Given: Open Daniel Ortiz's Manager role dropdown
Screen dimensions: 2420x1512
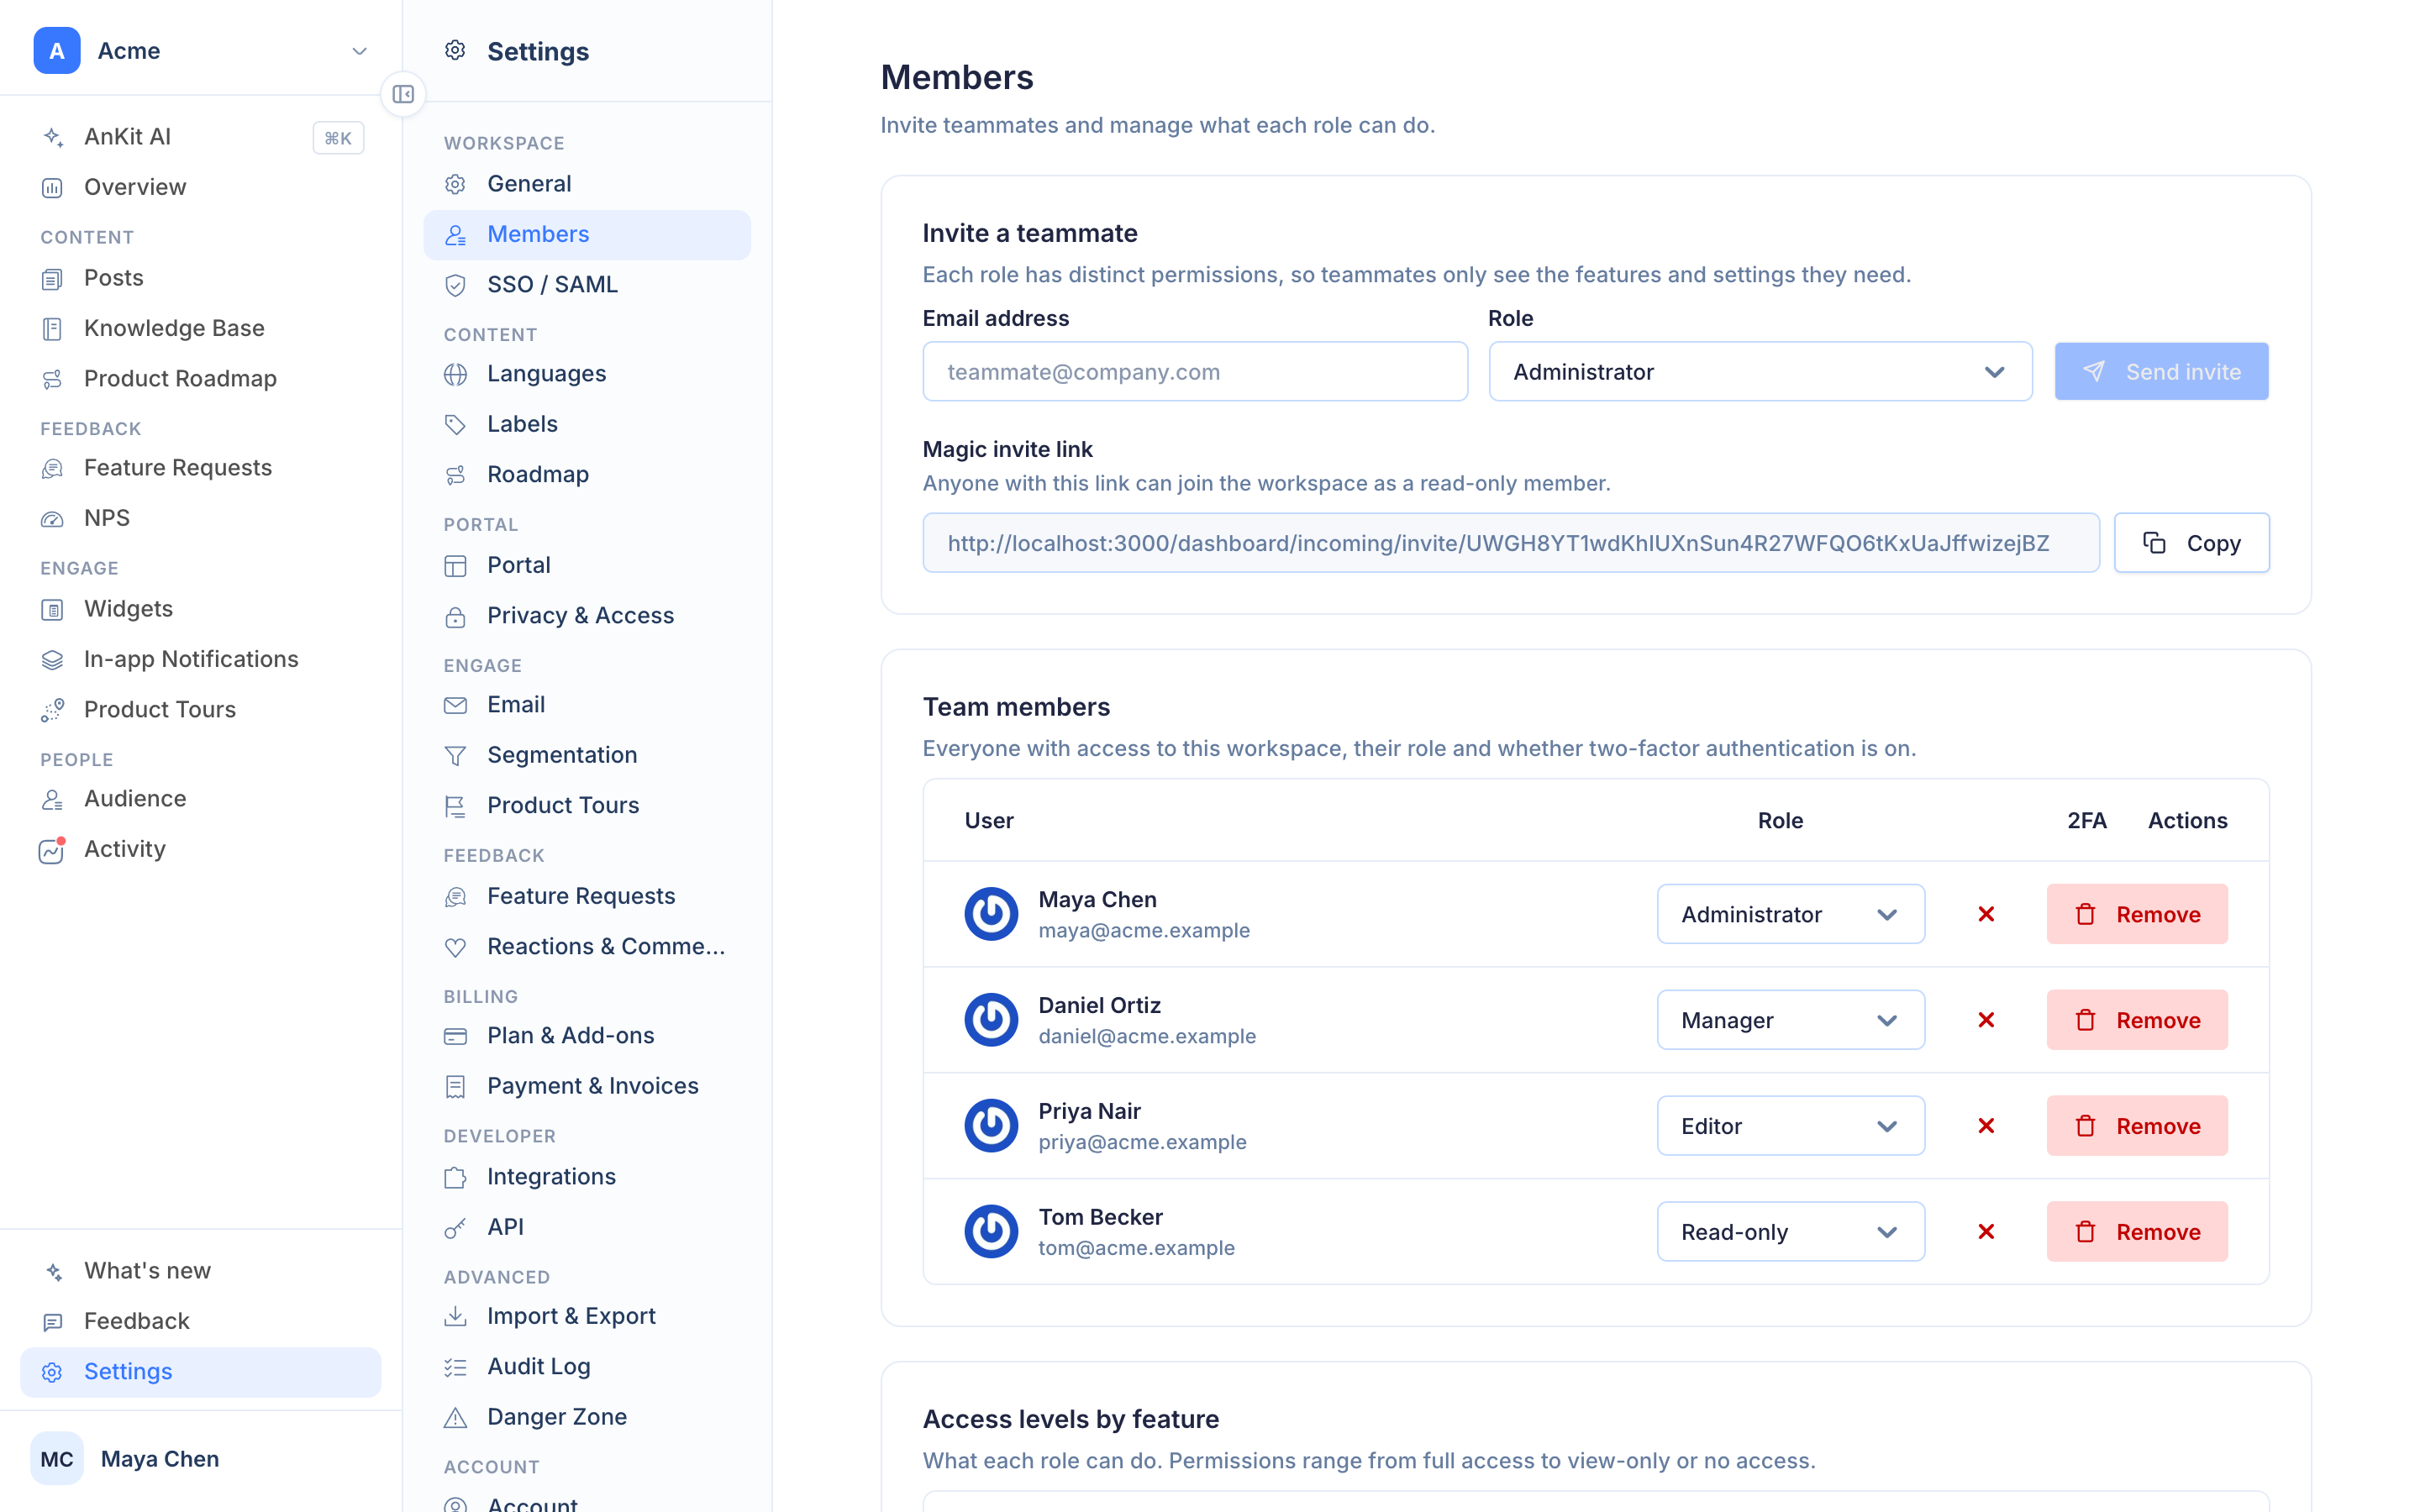Looking at the screenshot, I should pyautogui.click(x=1790, y=1020).
